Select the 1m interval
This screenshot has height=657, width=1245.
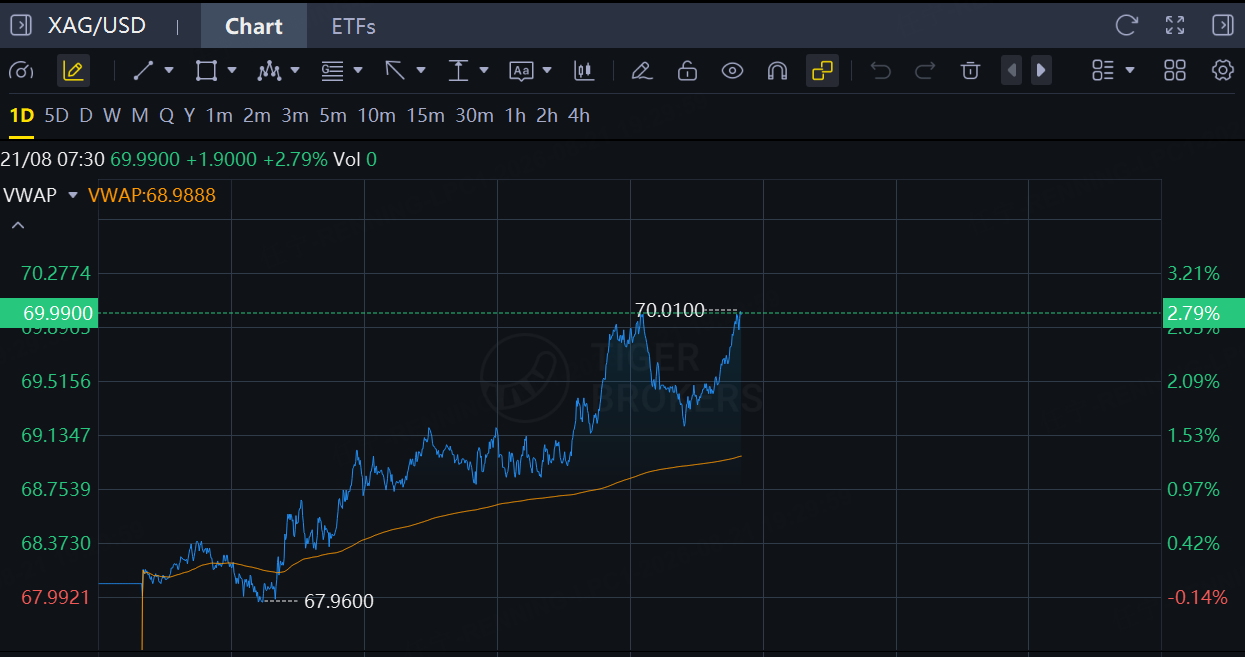tap(219, 116)
